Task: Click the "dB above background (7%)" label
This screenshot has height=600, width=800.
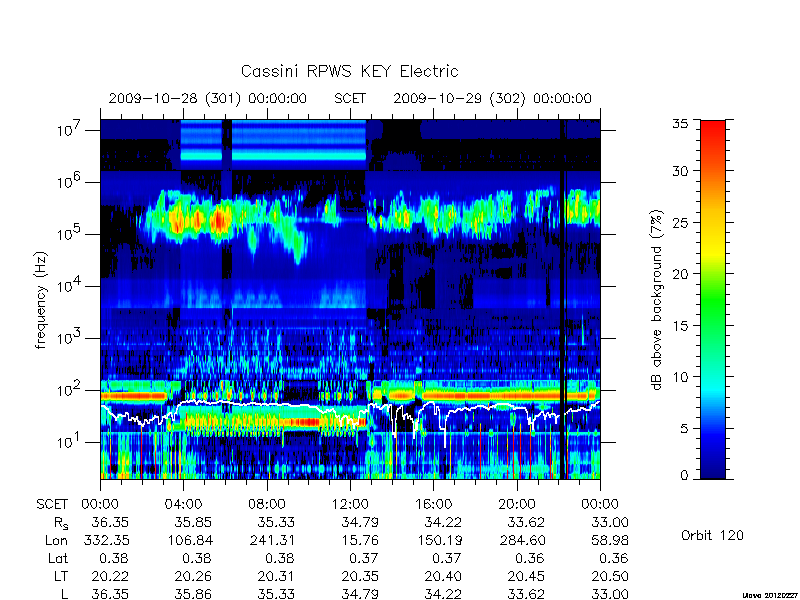Action: (x=657, y=300)
